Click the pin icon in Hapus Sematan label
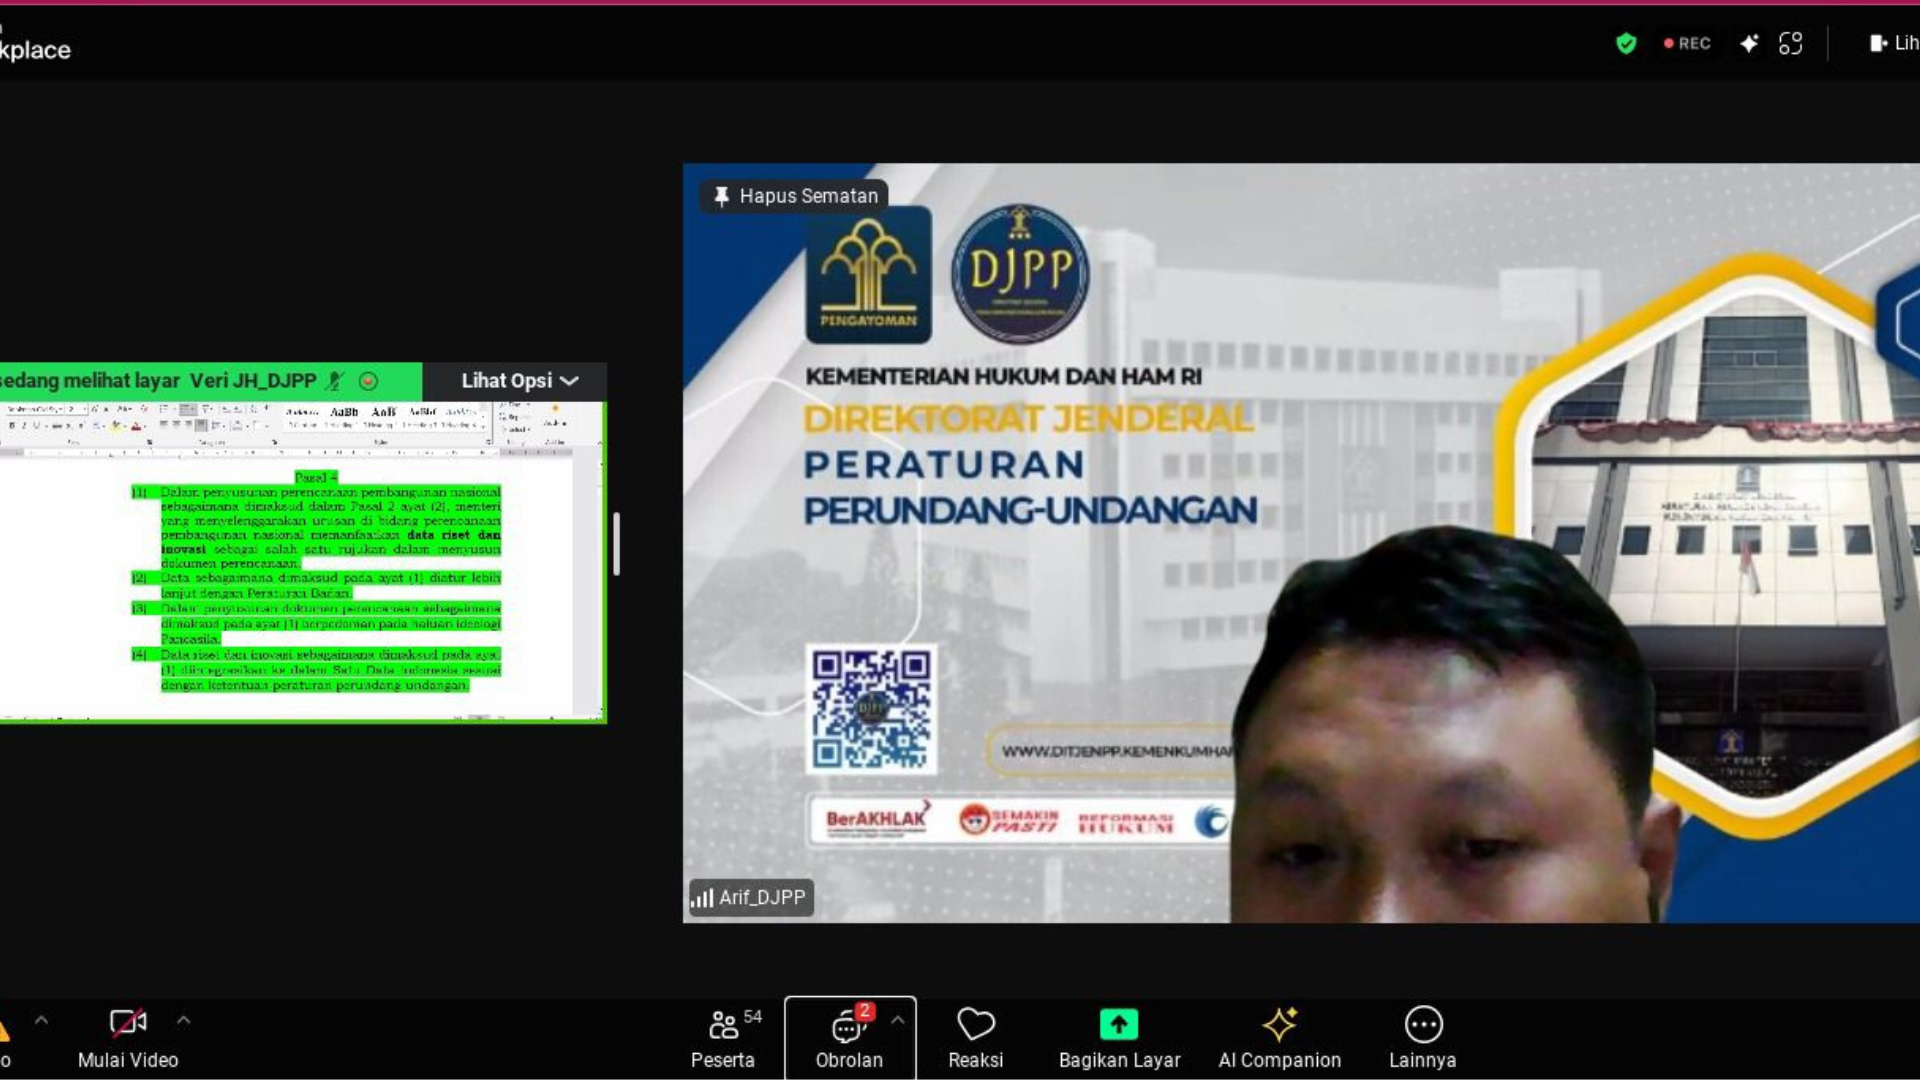This screenshot has height=1080, width=1920. pyautogui.click(x=721, y=196)
